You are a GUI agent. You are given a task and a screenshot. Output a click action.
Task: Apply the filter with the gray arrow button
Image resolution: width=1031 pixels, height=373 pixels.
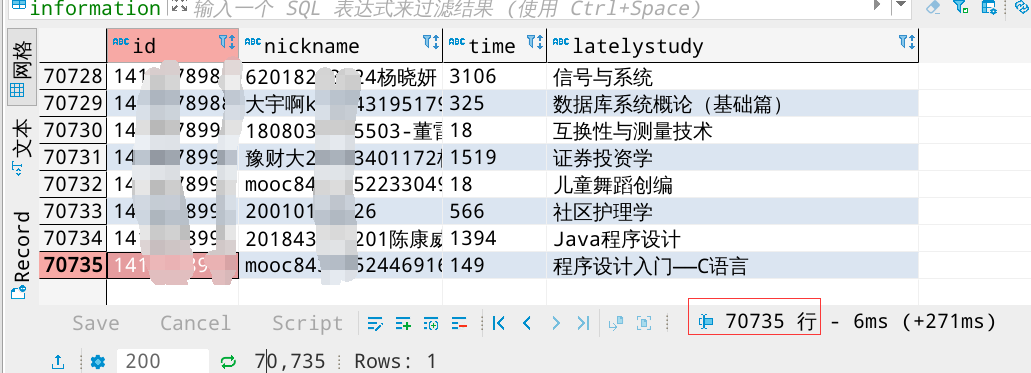[x=877, y=5]
